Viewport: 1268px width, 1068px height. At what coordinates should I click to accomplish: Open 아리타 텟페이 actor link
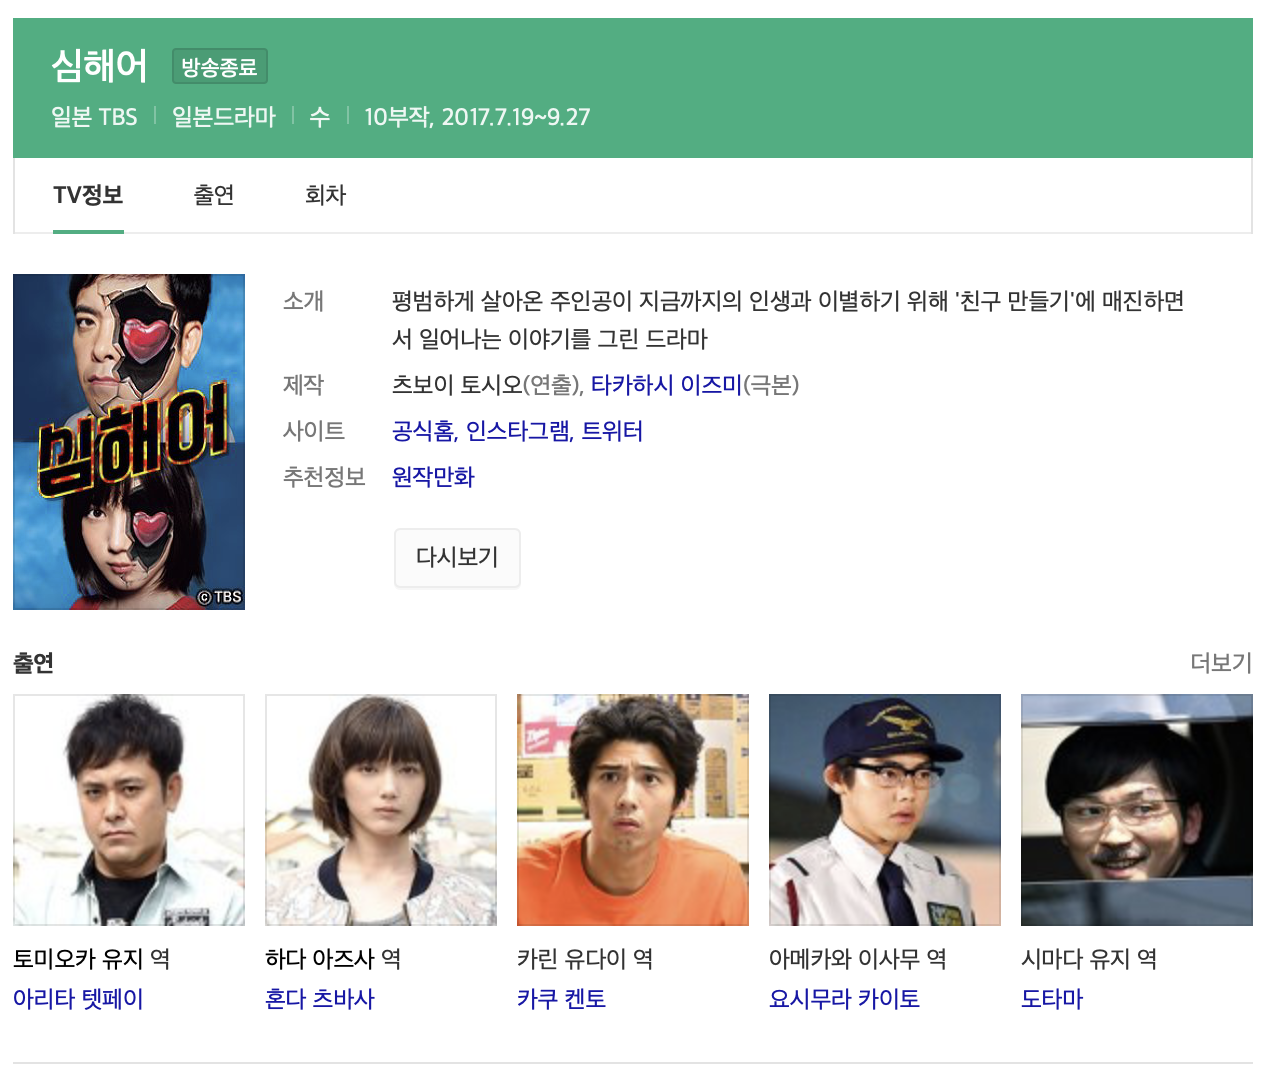(78, 999)
